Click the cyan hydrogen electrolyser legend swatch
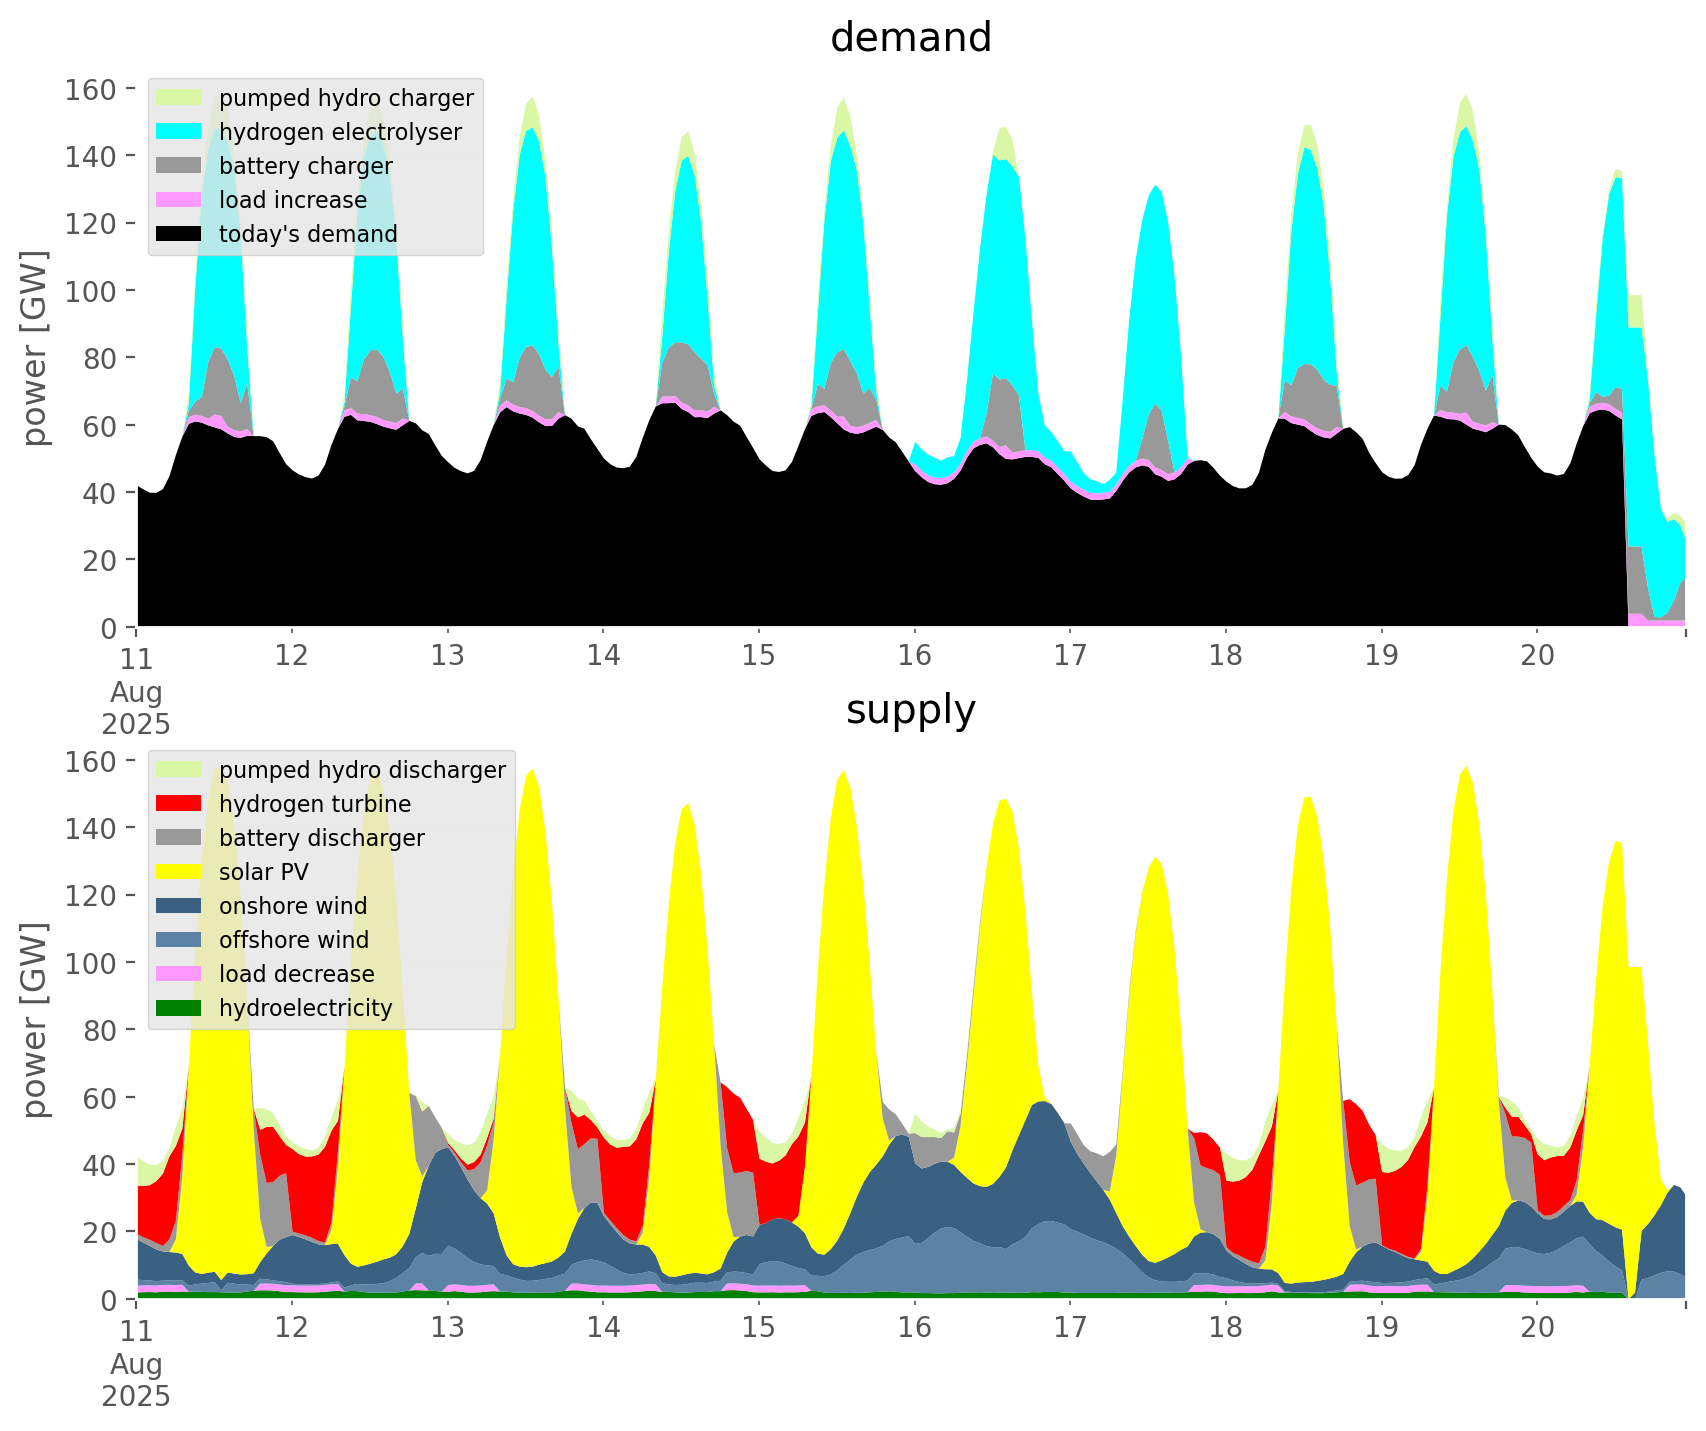1706x1431 pixels. 180,132
